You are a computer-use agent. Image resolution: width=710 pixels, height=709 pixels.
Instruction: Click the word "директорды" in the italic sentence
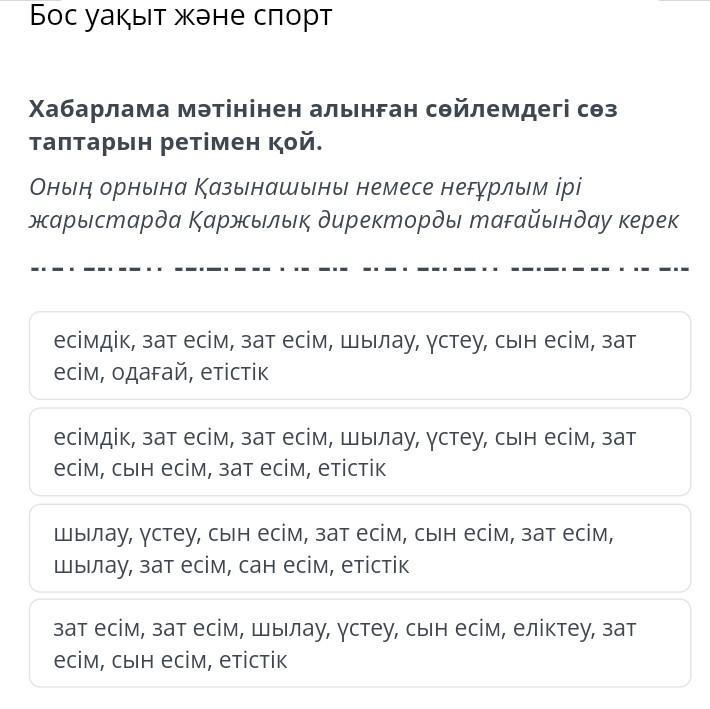(398, 220)
